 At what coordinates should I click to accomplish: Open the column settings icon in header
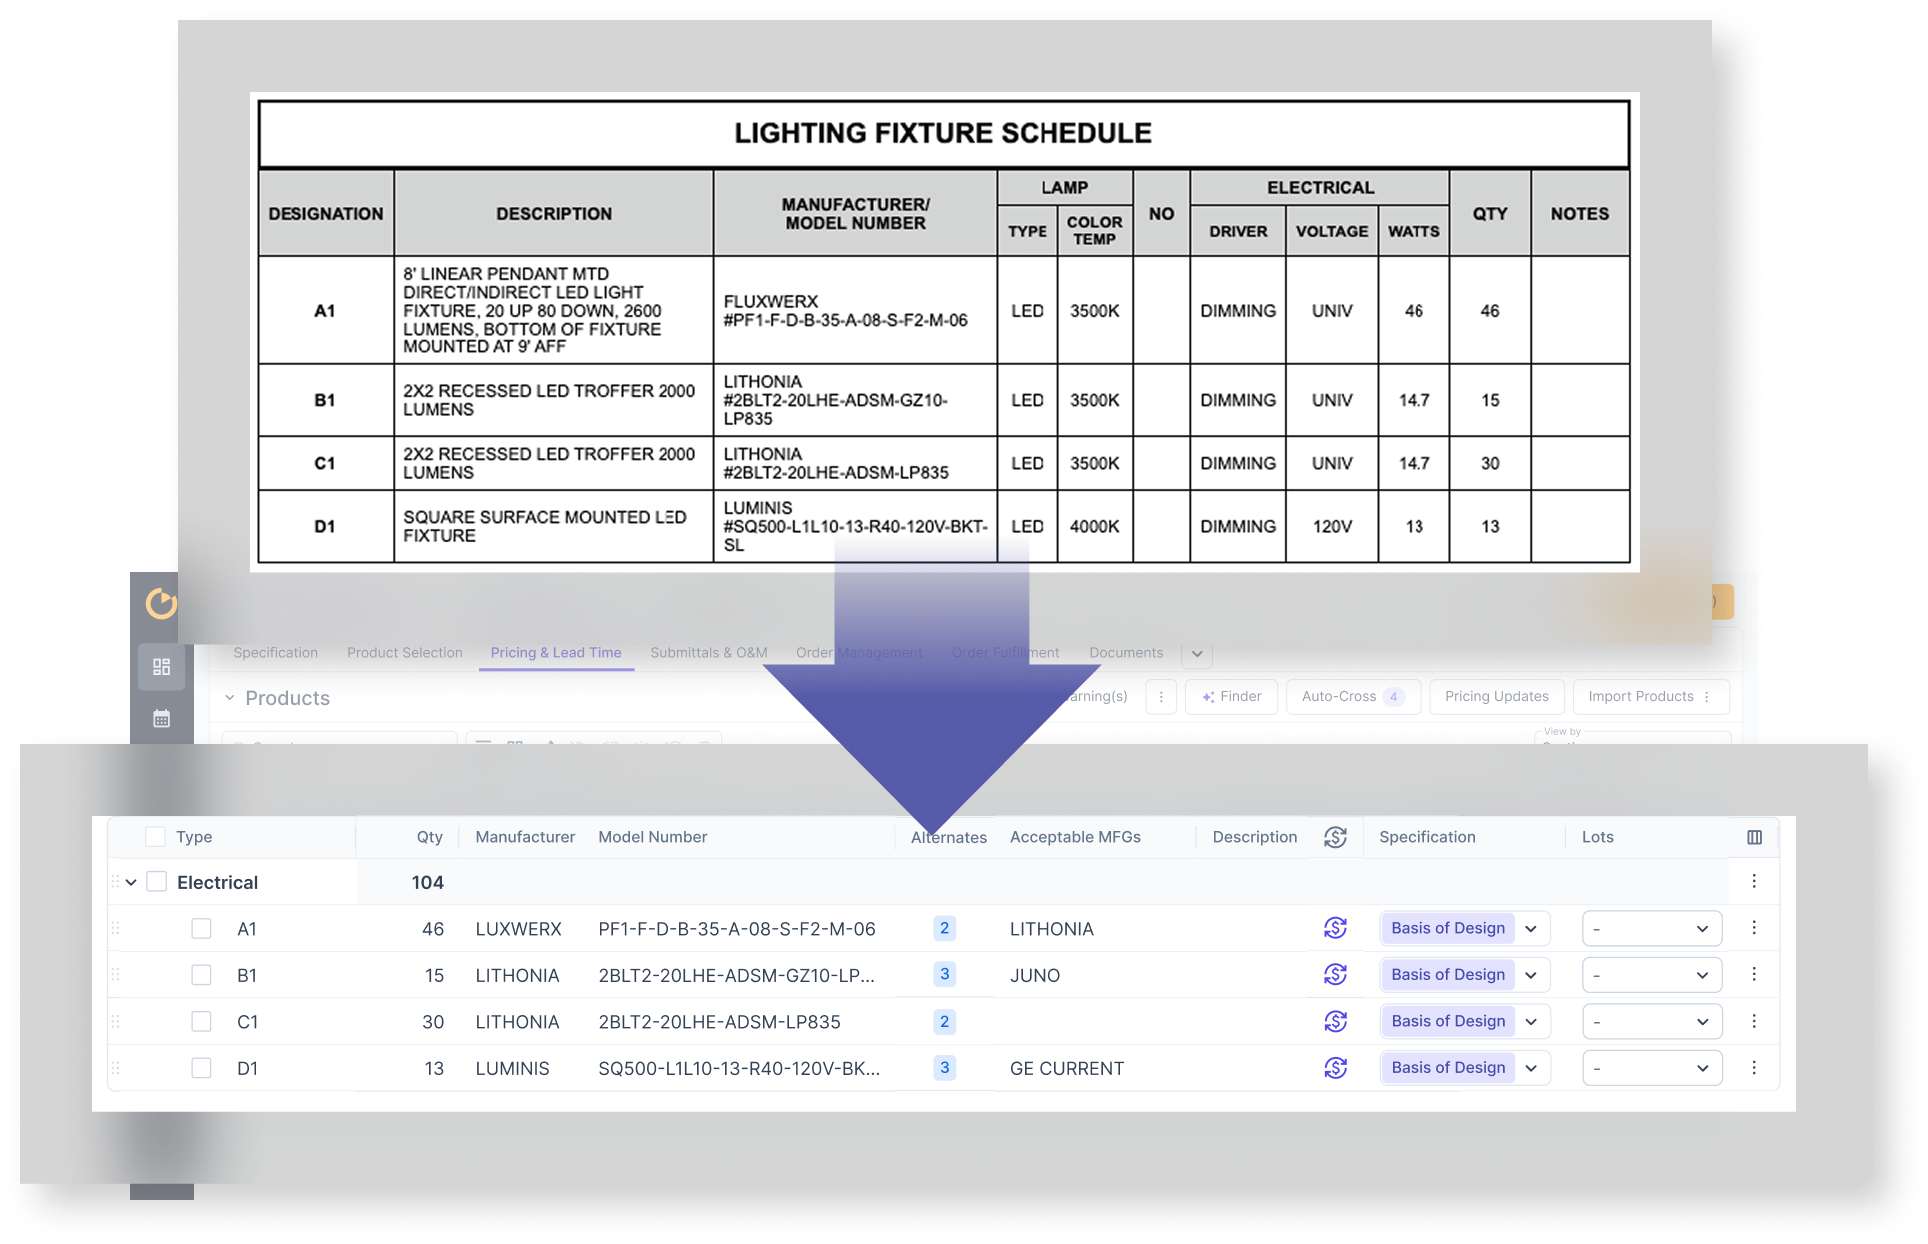point(1754,837)
